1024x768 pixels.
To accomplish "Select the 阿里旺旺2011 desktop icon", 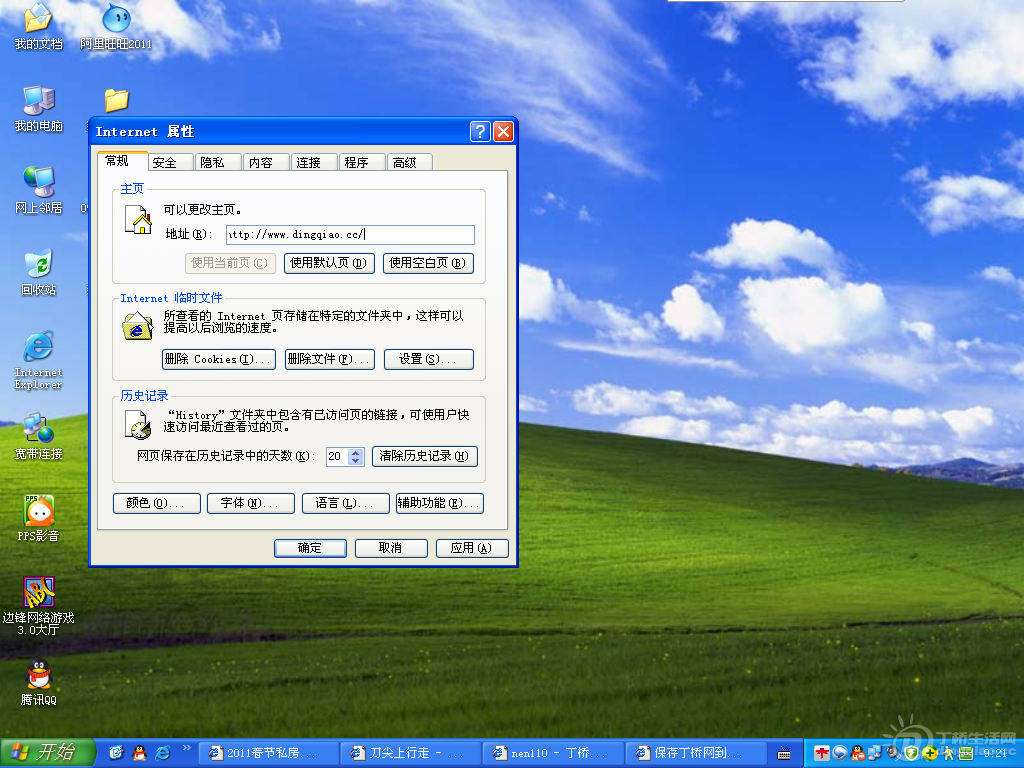I will 116,19.
